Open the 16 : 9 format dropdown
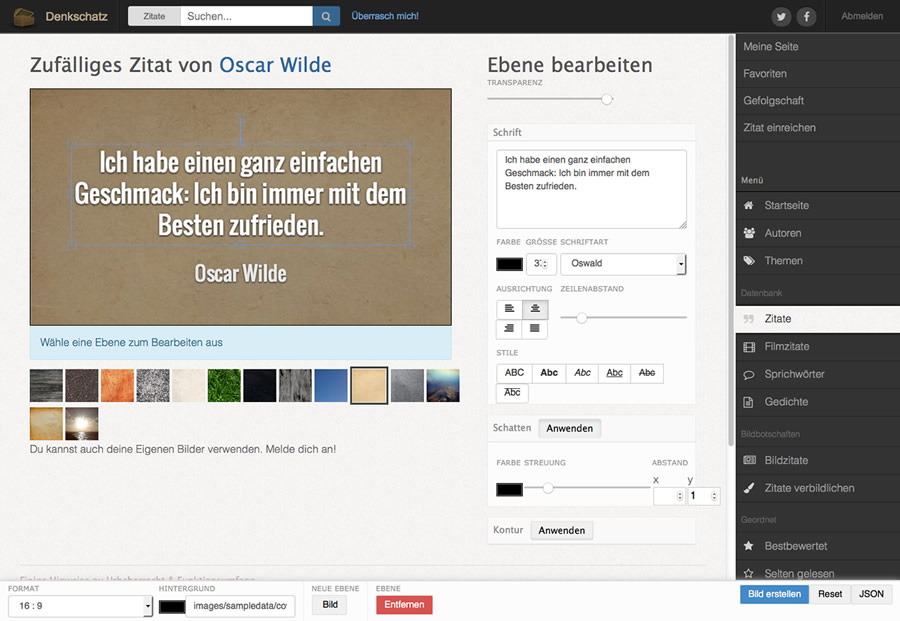Image resolution: width=900 pixels, height=621 pixels. pos(79,606)
